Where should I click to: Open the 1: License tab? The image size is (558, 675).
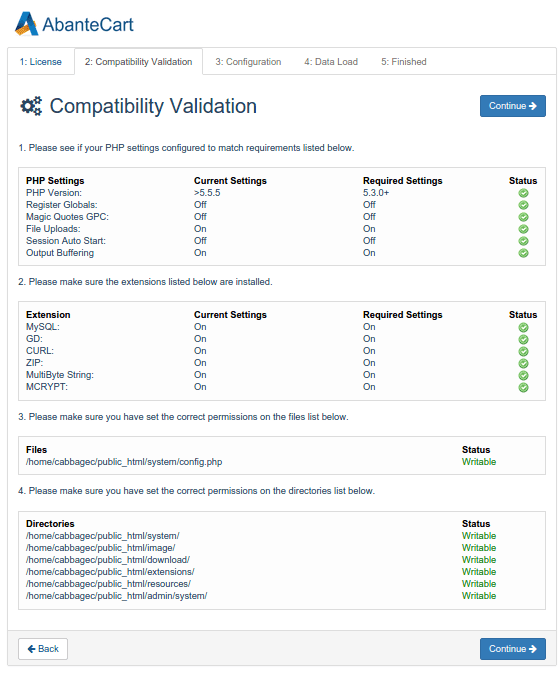(40, 62)
